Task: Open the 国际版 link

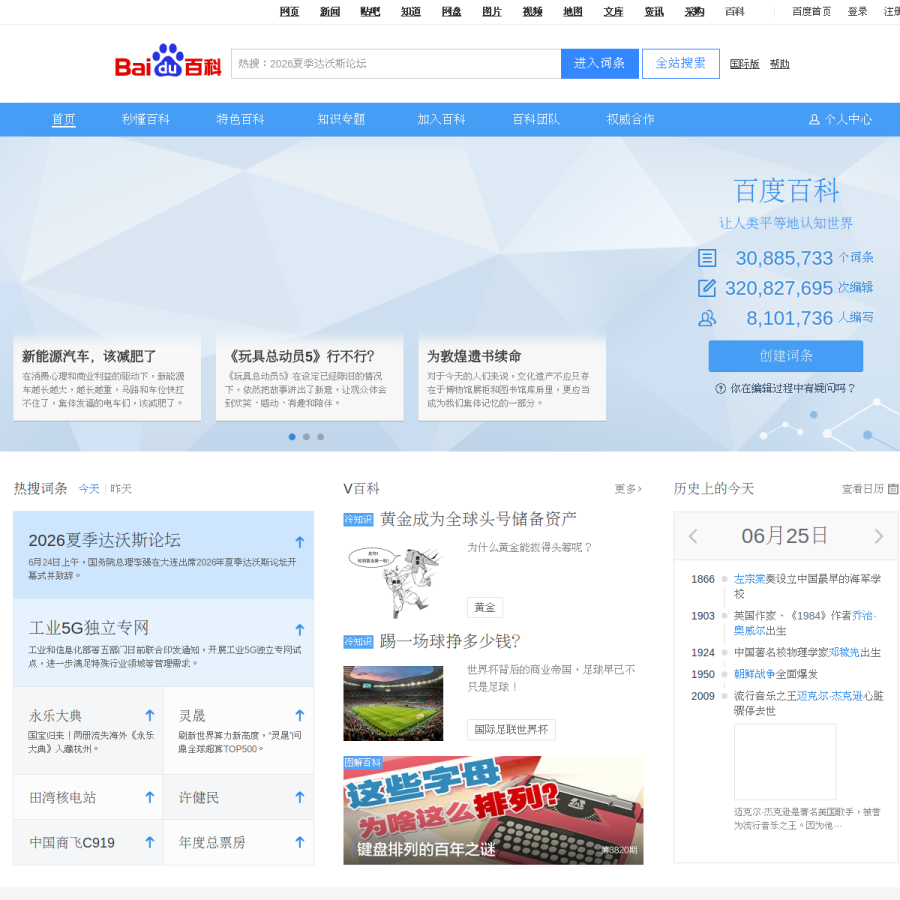Action: pyautogui.click(x=744, y=64)
